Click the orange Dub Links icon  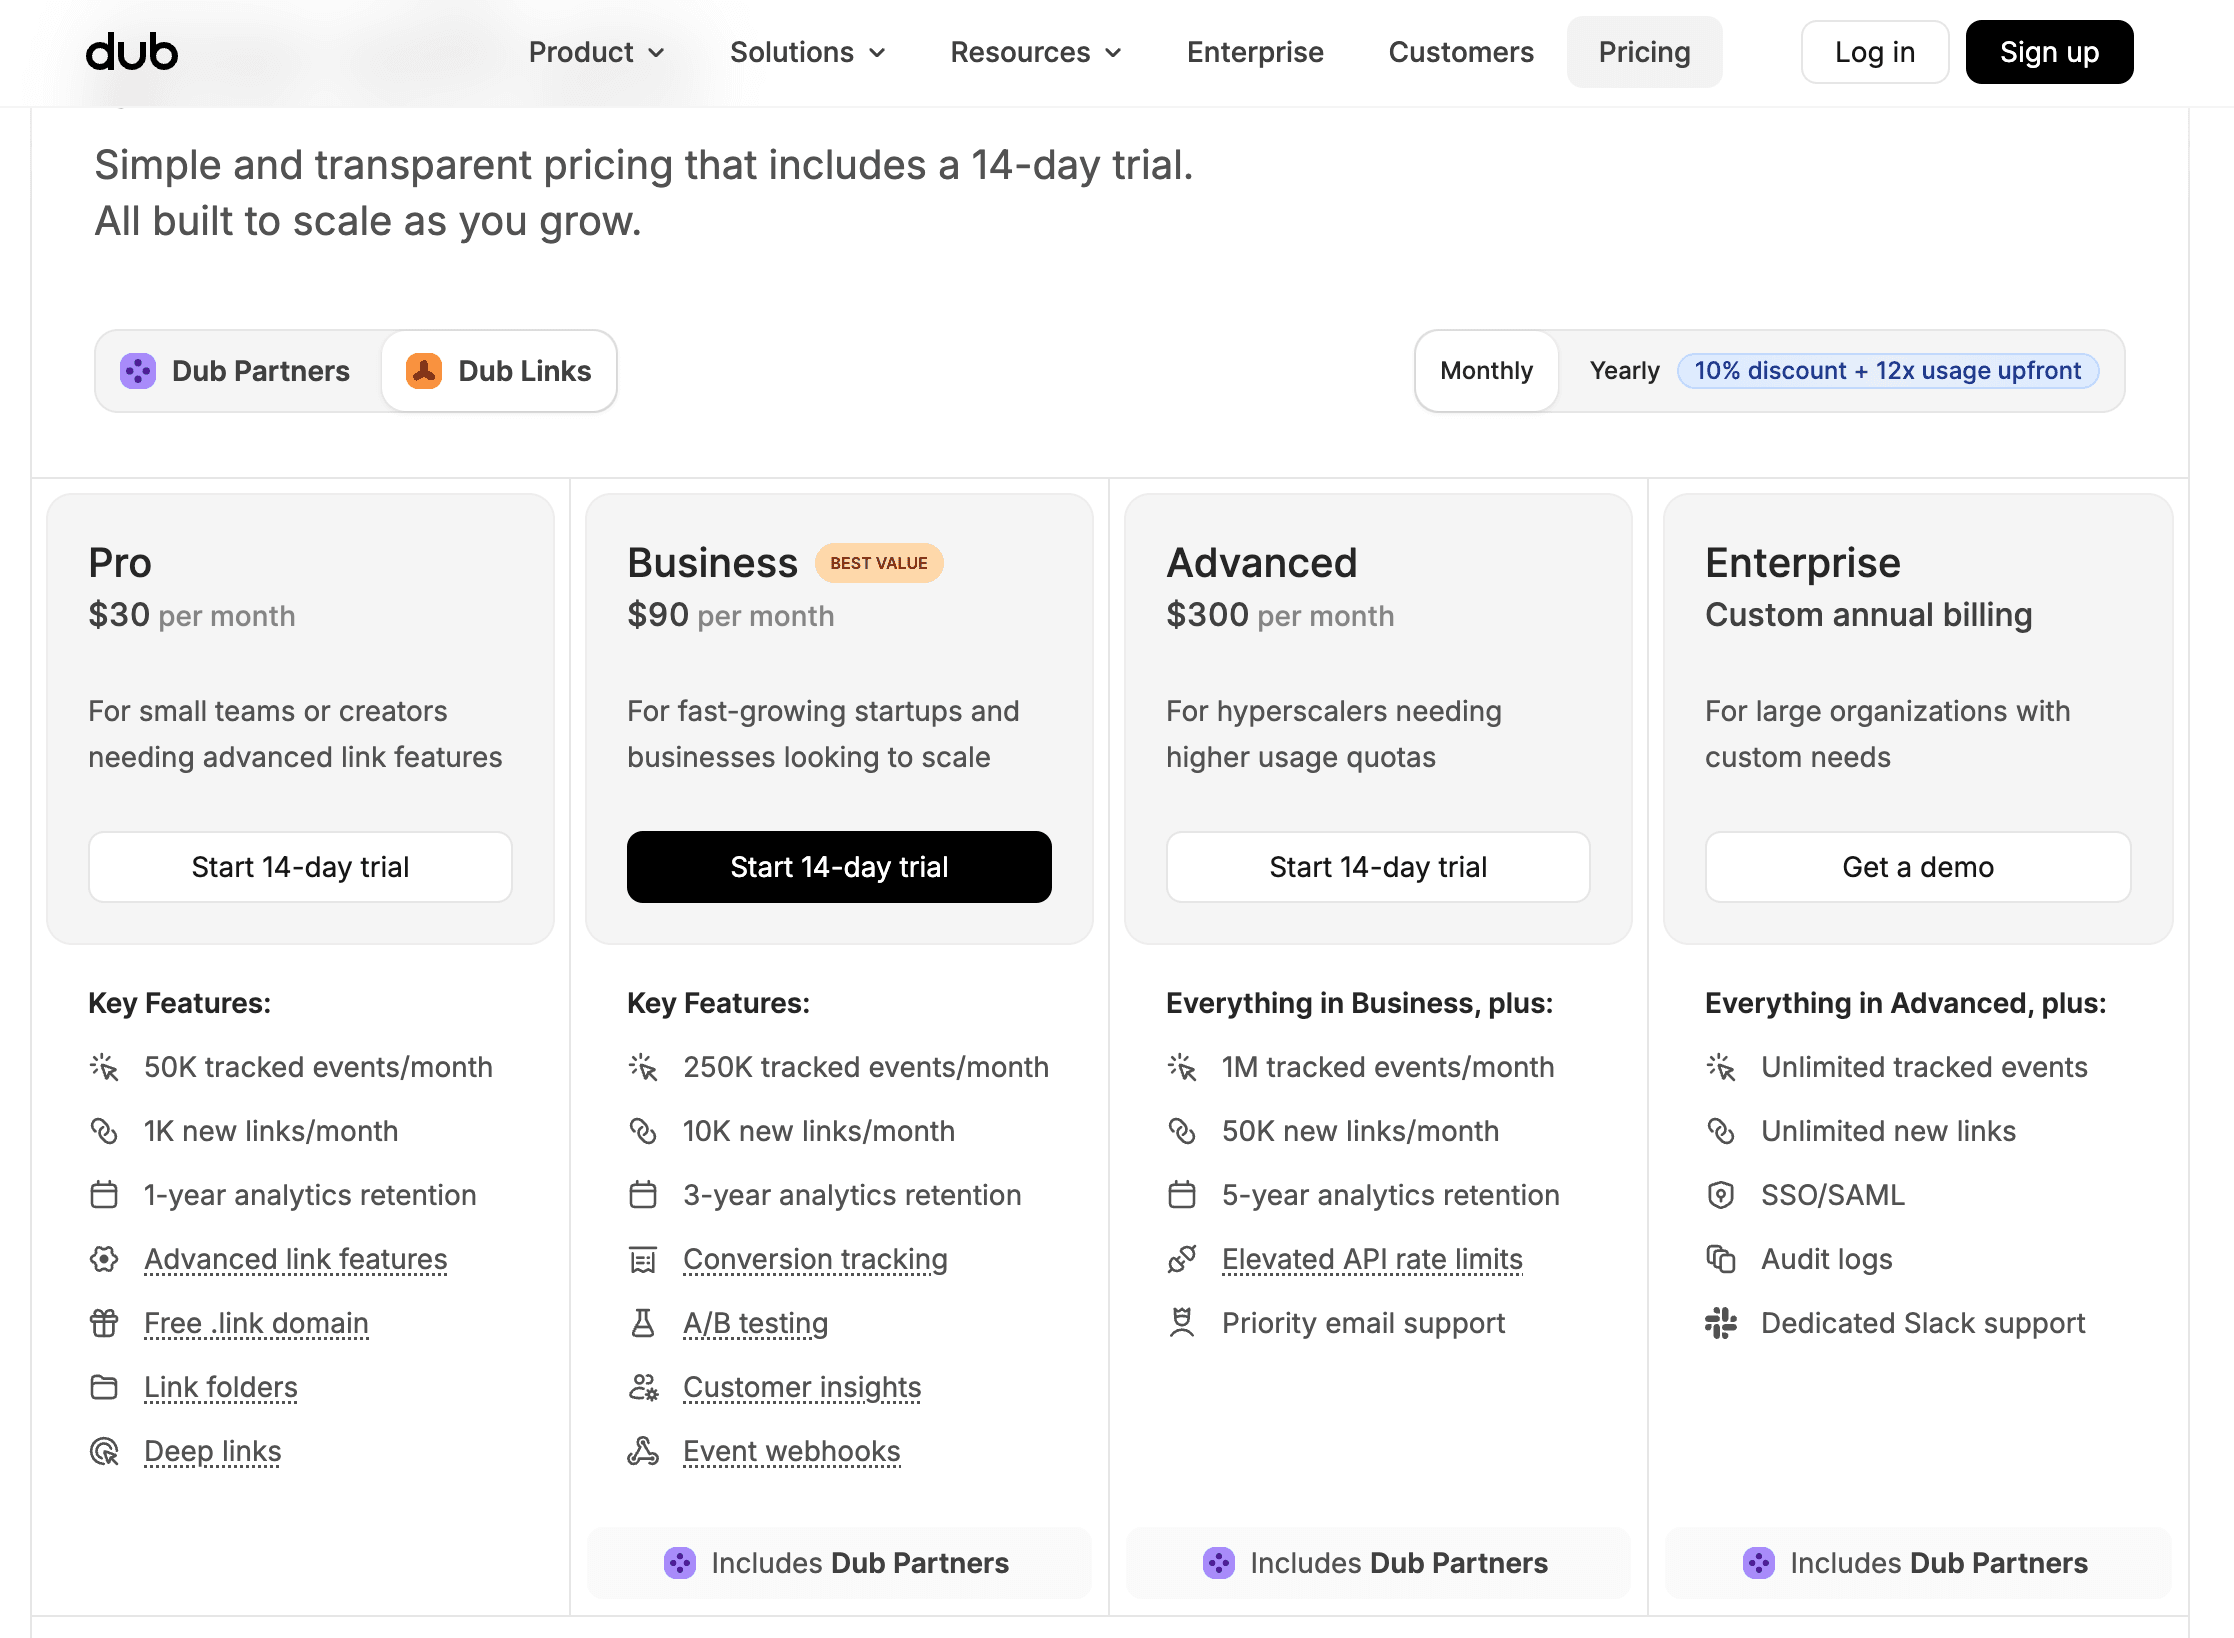[x=424, y=371]
